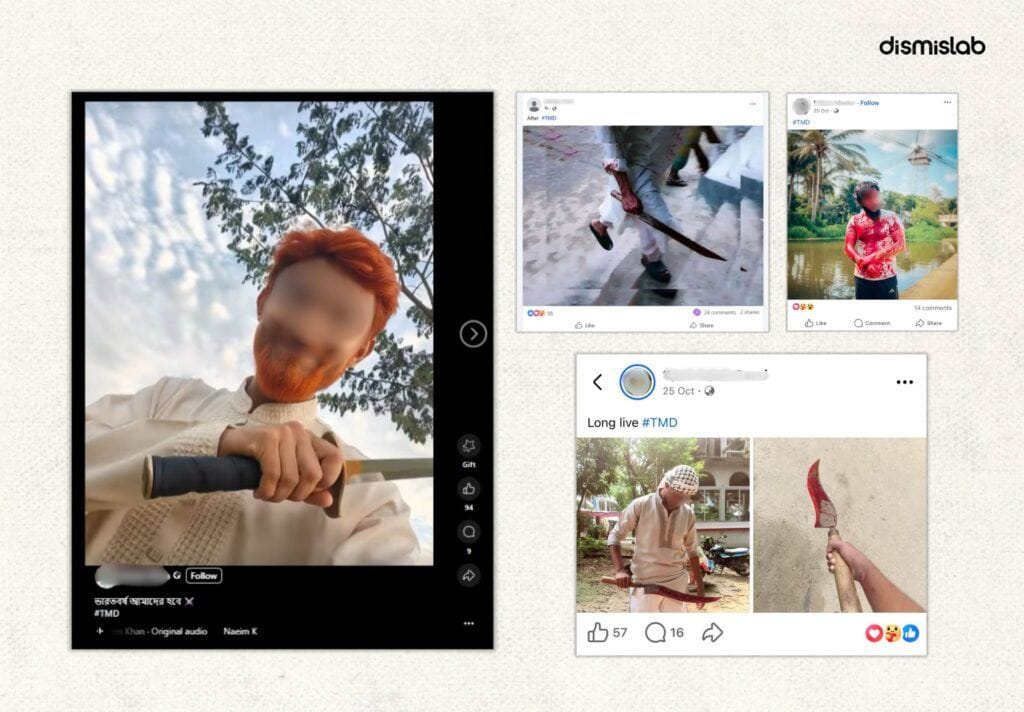
Task: Open the bloodied sickle photo thumbnail
Action: (840, 525)
